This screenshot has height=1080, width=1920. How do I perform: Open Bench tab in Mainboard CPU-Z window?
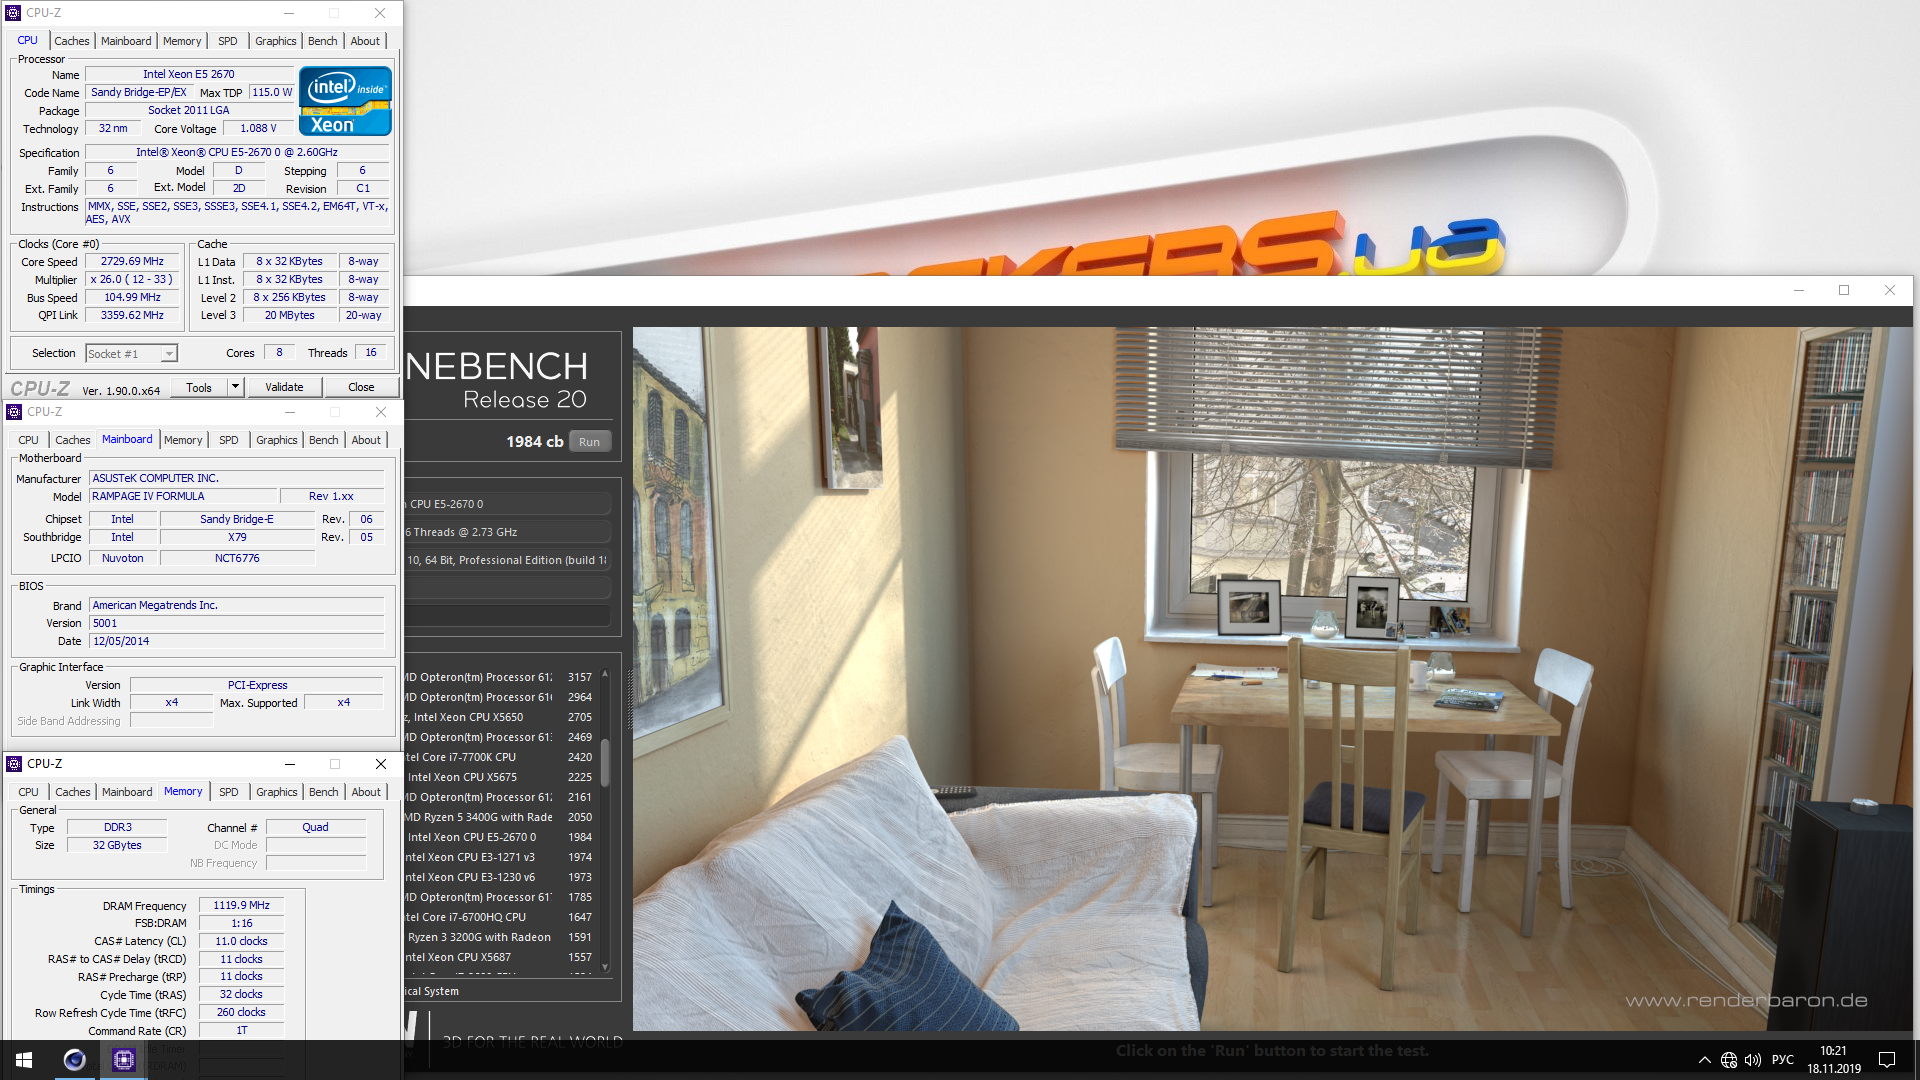click(323, 440)
